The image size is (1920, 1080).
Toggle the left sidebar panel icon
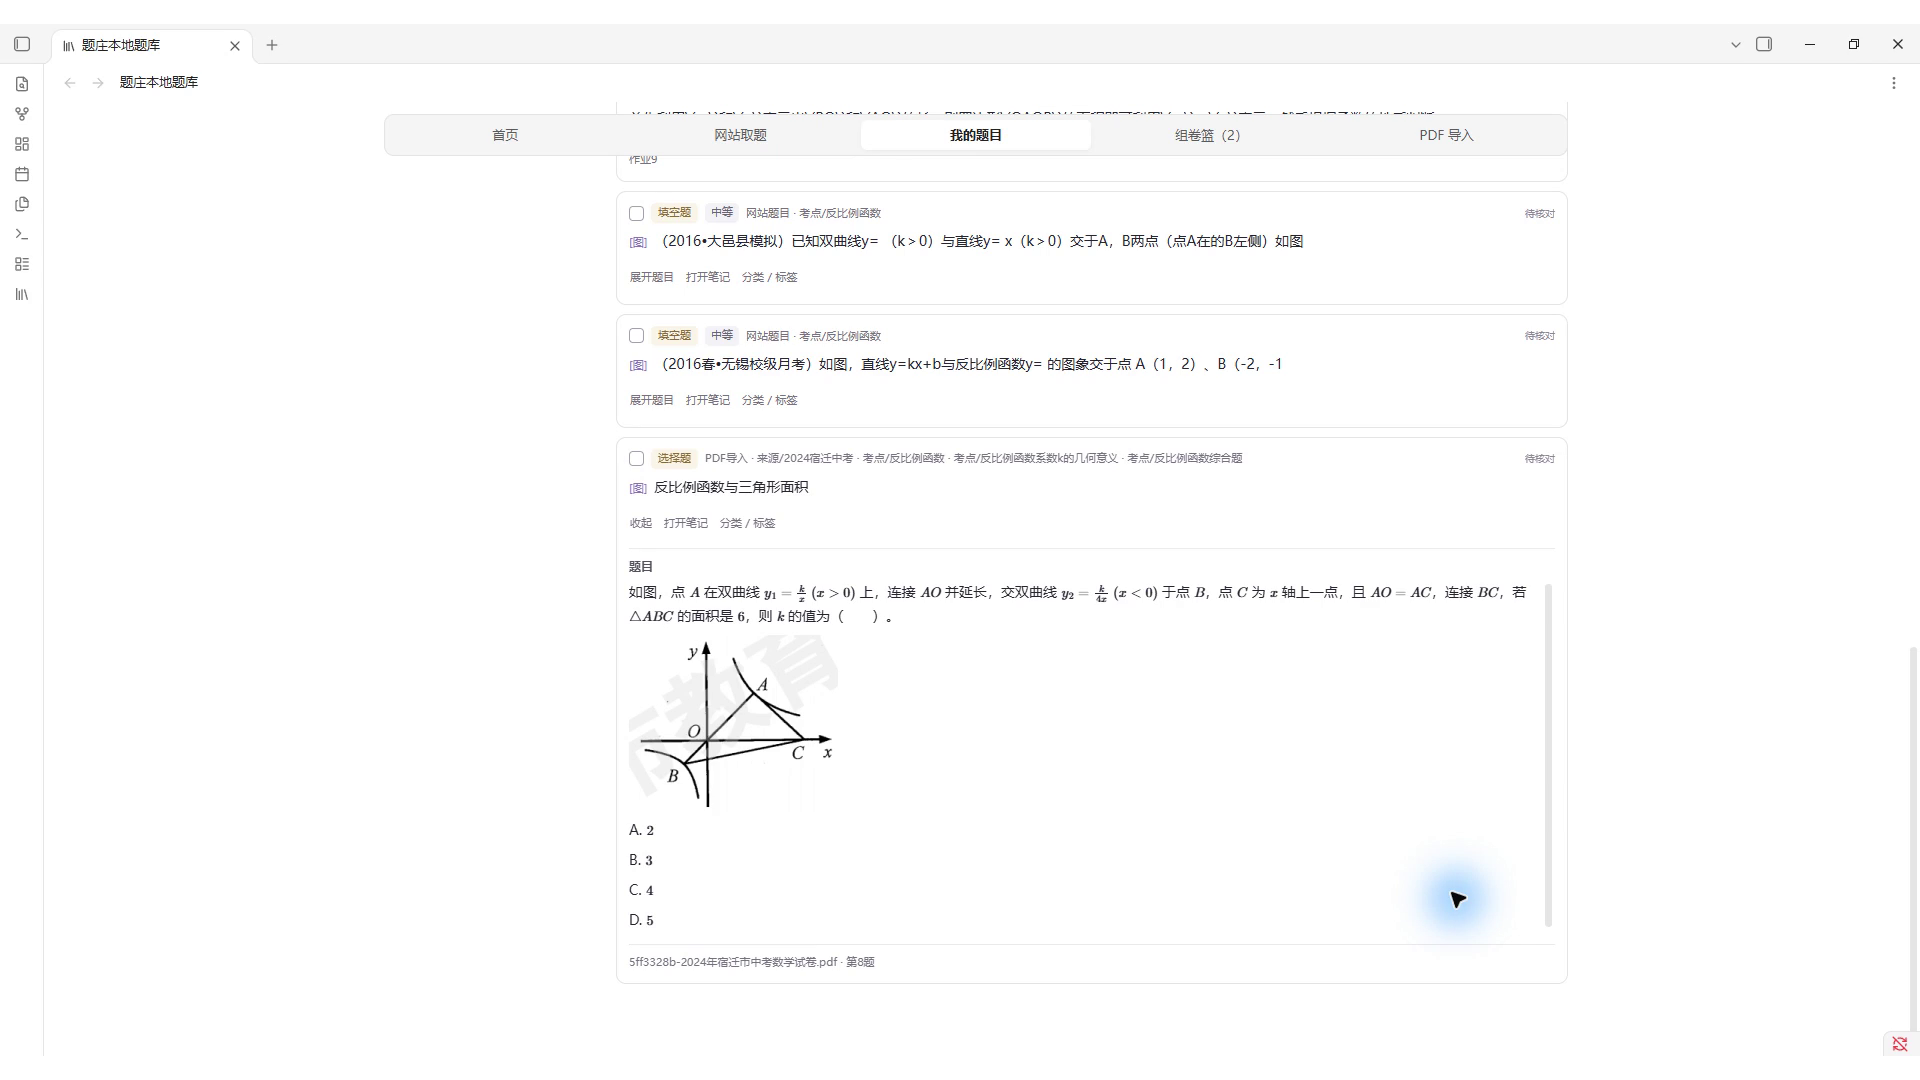(22, 45)
